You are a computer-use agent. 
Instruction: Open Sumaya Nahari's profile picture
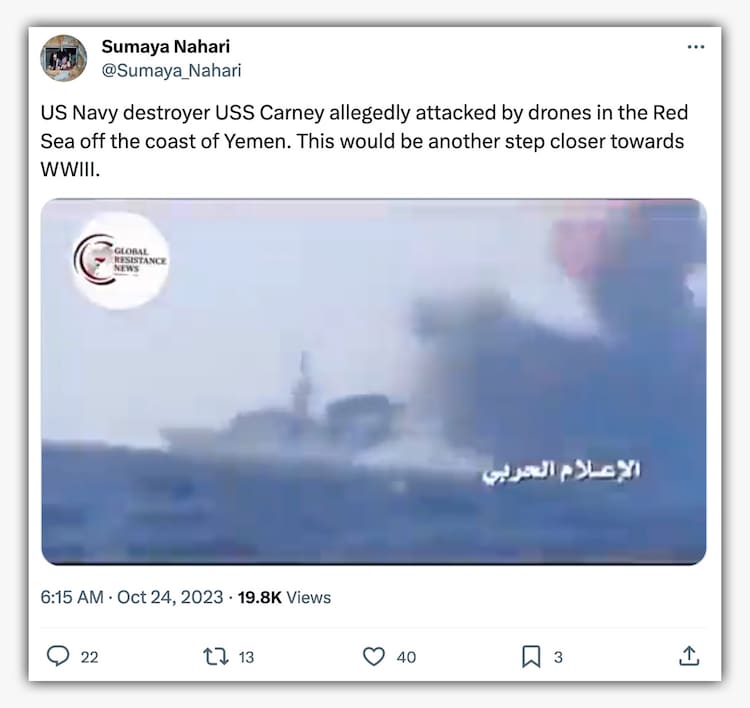point(64,58)
